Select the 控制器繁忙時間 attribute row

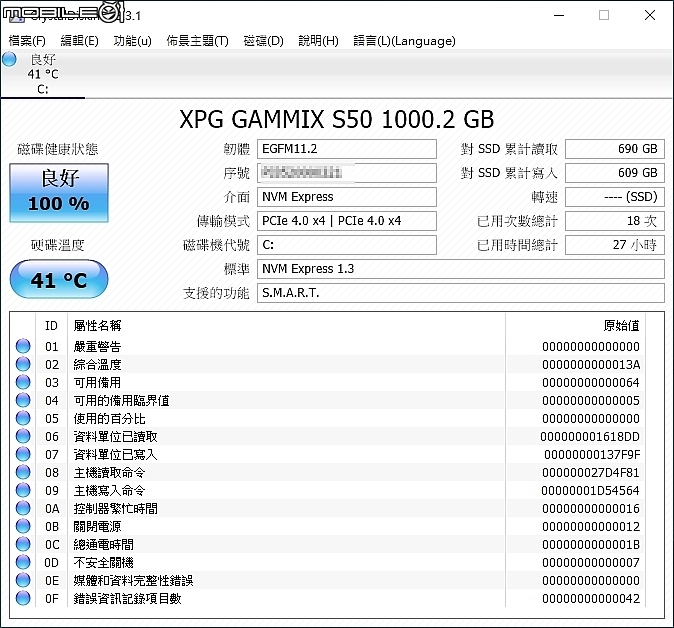click(328, 508)
